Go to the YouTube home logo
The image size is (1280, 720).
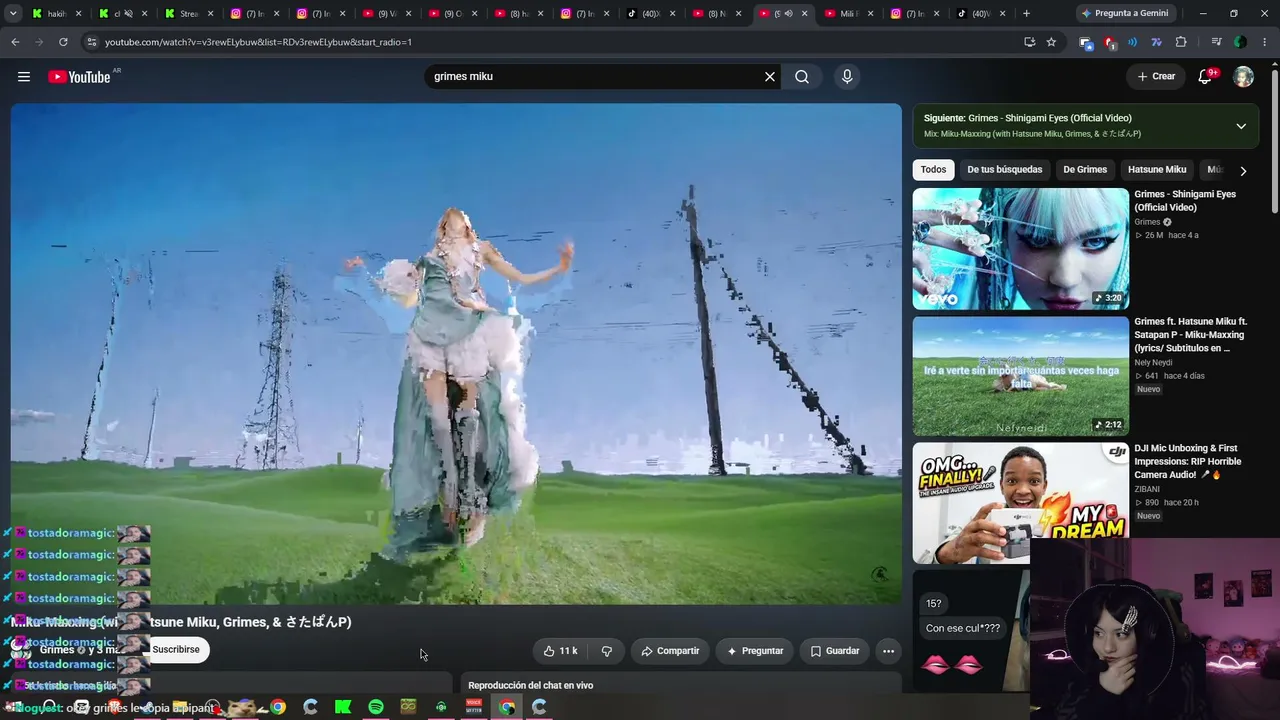[79, 77]
